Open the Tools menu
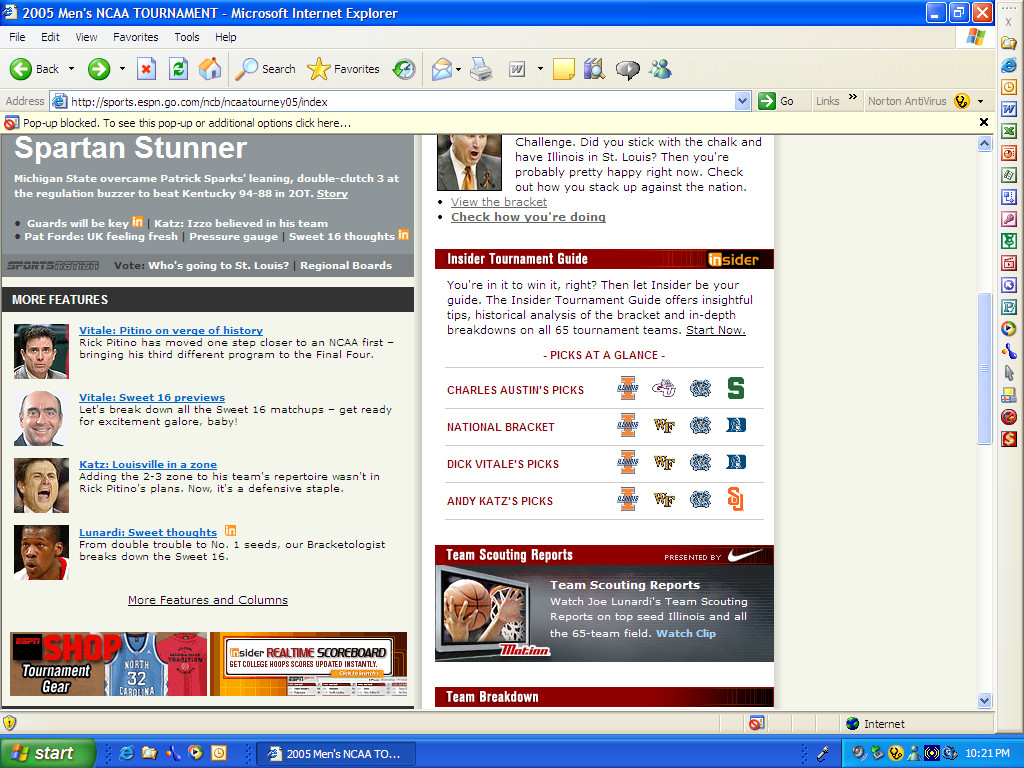The image size is (1024, 768). tap(187, 37)
